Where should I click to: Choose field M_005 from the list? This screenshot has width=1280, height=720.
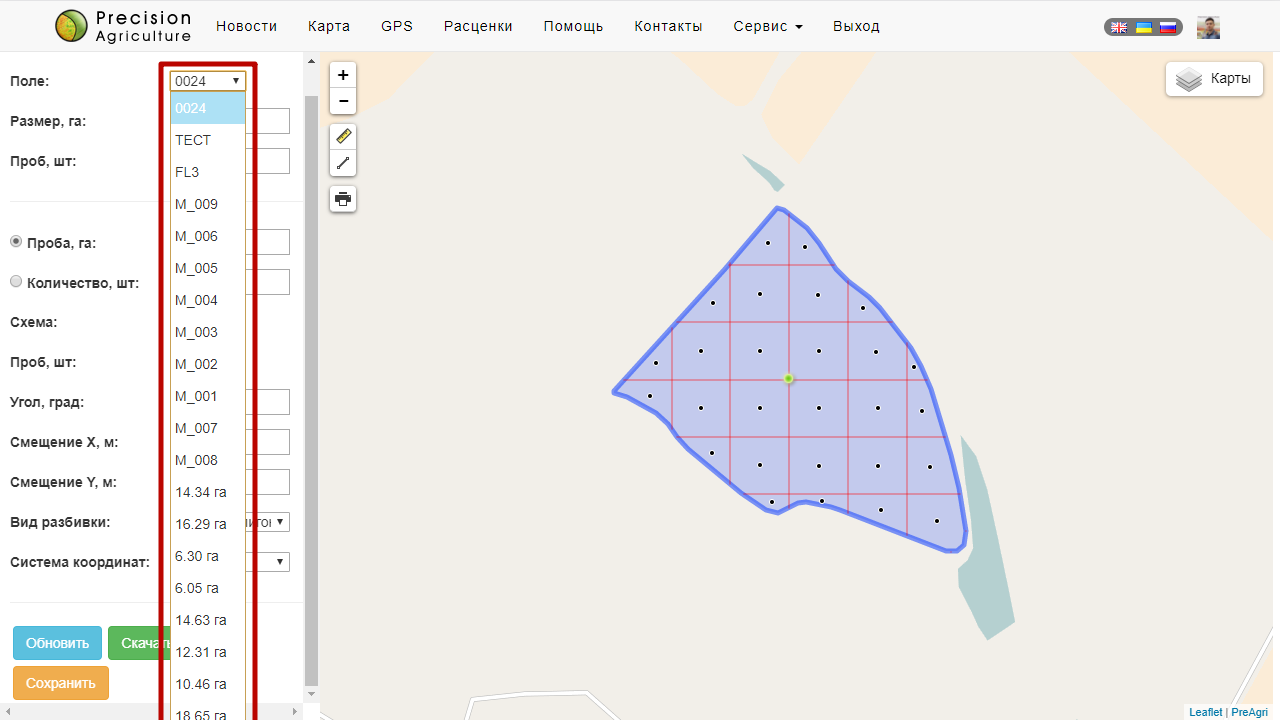click(197, 268)
